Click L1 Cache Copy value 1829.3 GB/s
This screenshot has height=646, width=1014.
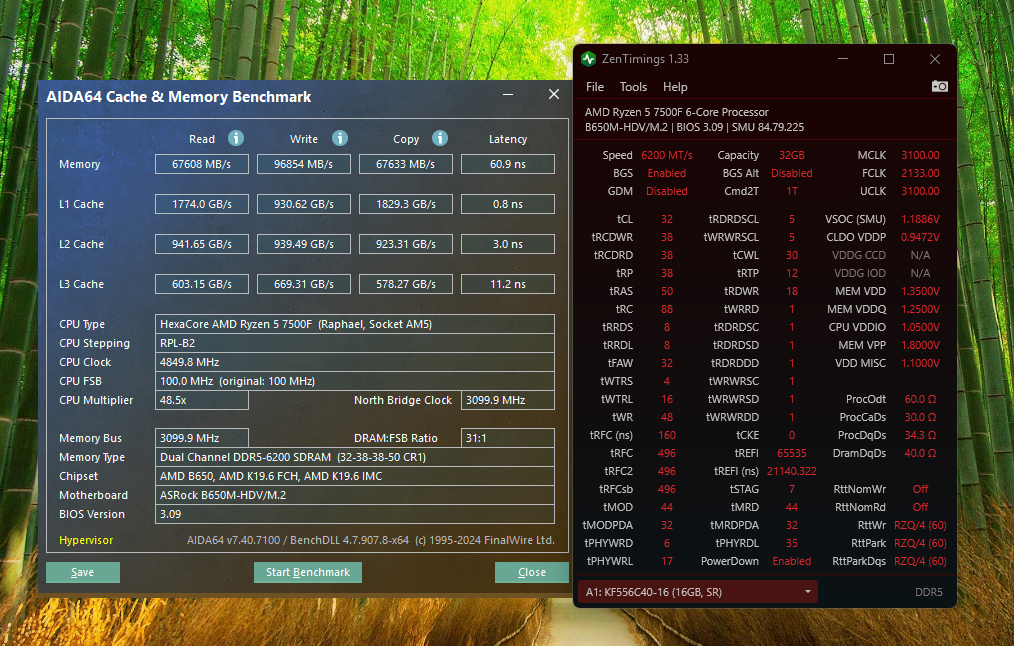coord(405,204)
